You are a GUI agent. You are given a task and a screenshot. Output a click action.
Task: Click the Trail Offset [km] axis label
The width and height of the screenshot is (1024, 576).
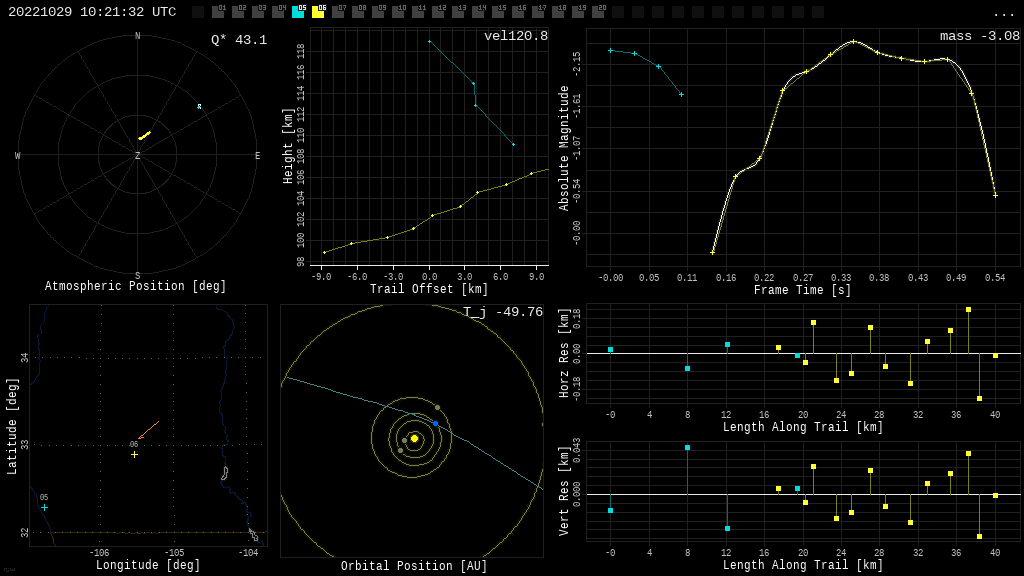tap(429, 289)
